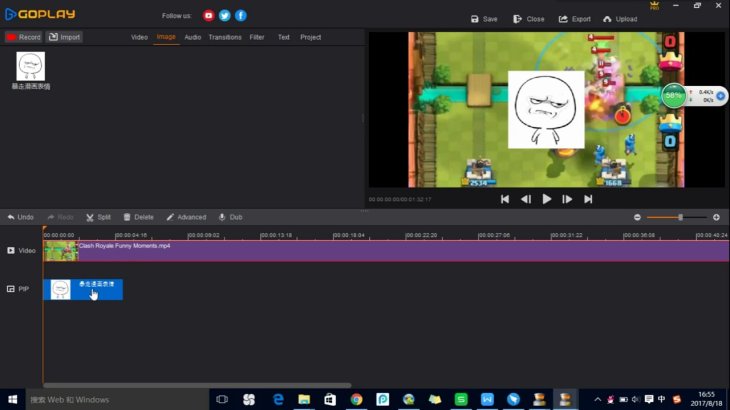The width and height of the screenshot is (730, 410).
Task: Zoom in the timeline with plus icon
Action: [x=716, y=217]
